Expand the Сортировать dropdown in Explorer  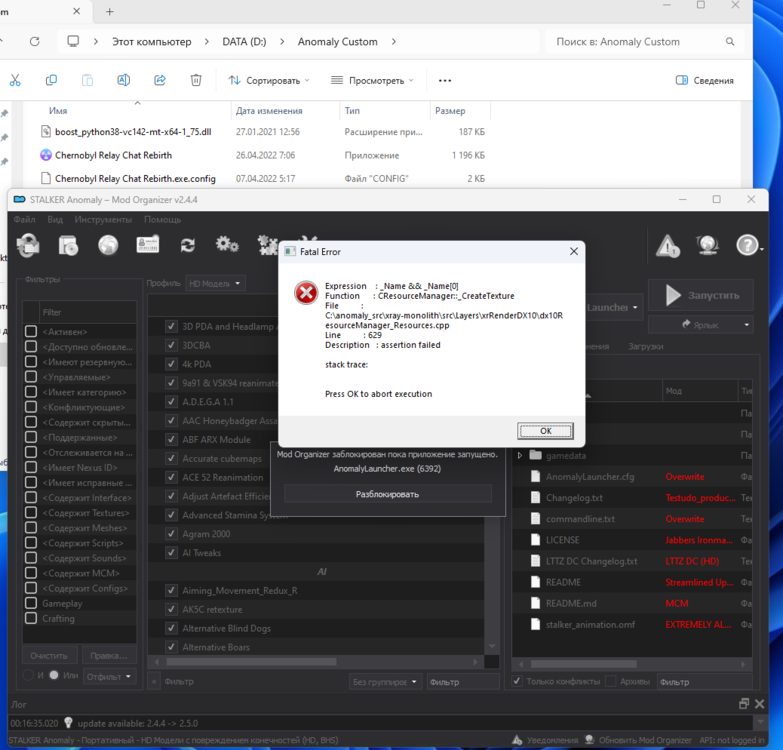click(x=269, y=80)
